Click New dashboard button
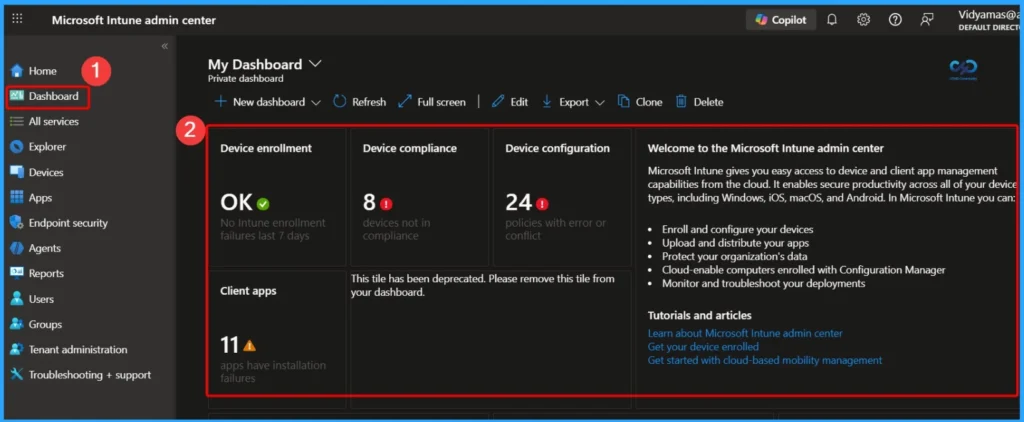1024x422 pixels. (x=261, y=102)
